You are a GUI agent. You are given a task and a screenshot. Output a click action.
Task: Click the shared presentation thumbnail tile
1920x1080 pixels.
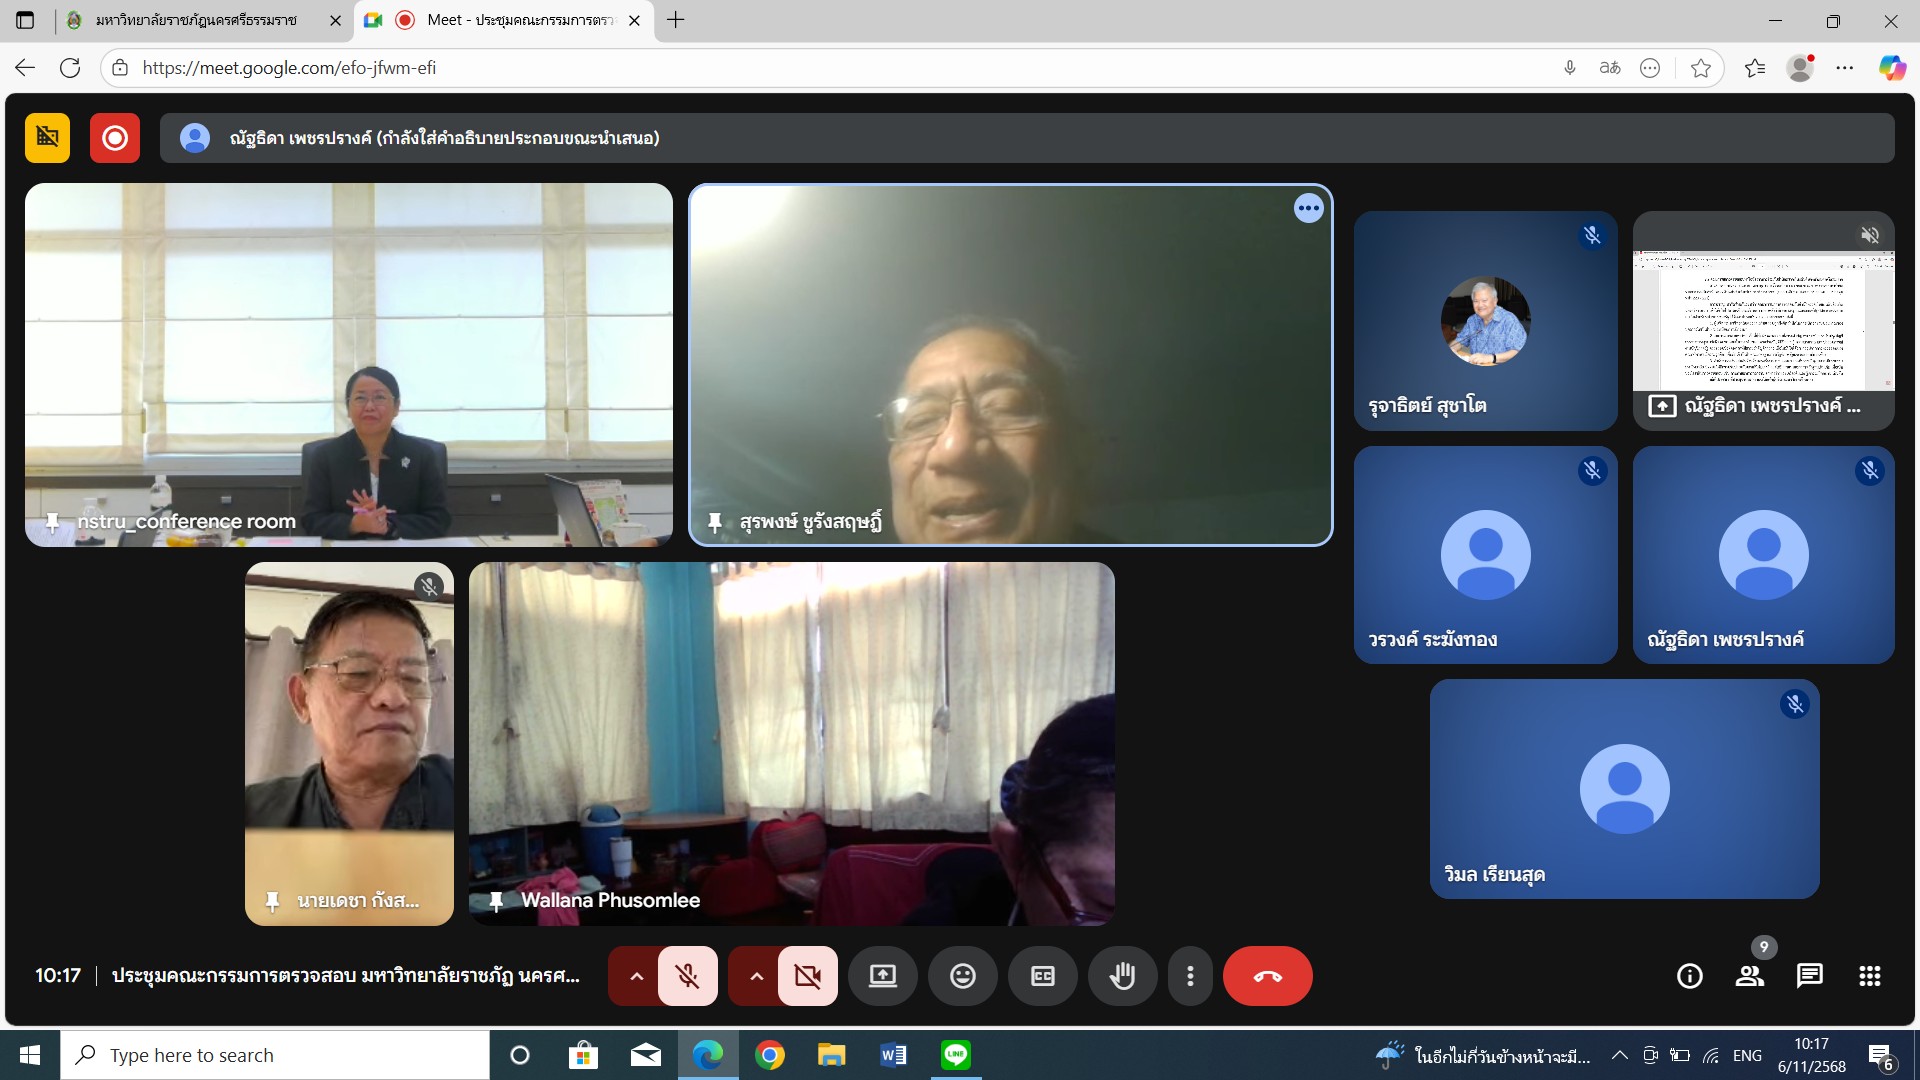tap(1763, 320)
